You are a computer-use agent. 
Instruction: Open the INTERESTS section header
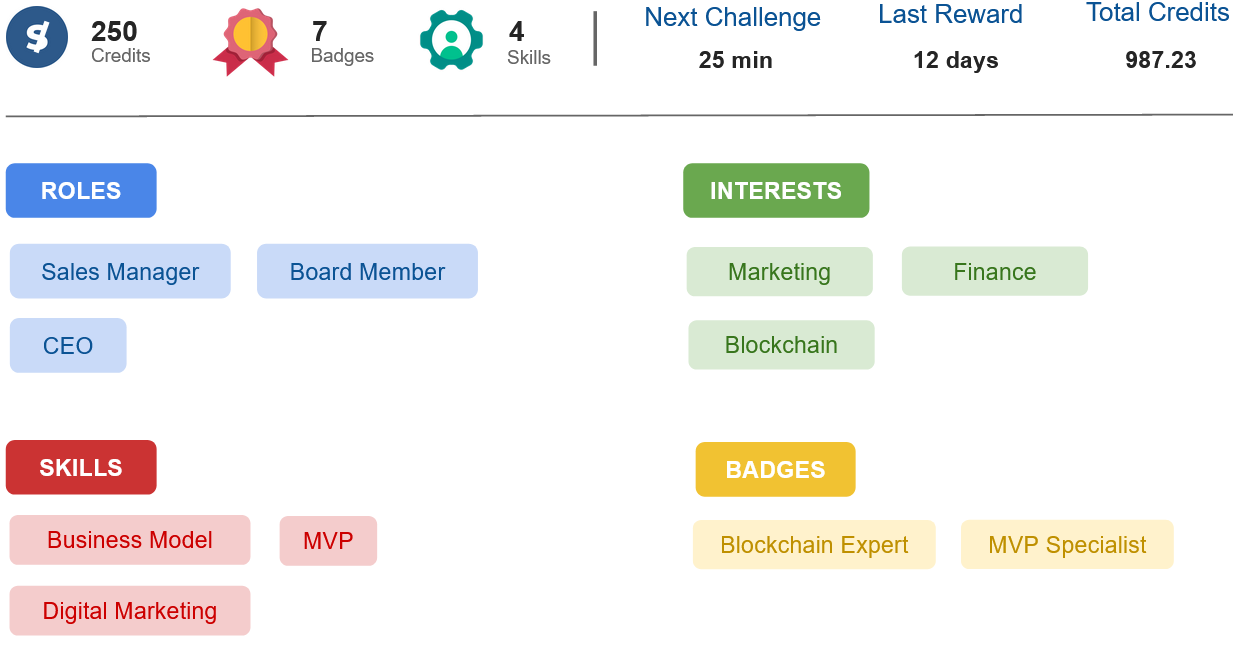(776, 191)
